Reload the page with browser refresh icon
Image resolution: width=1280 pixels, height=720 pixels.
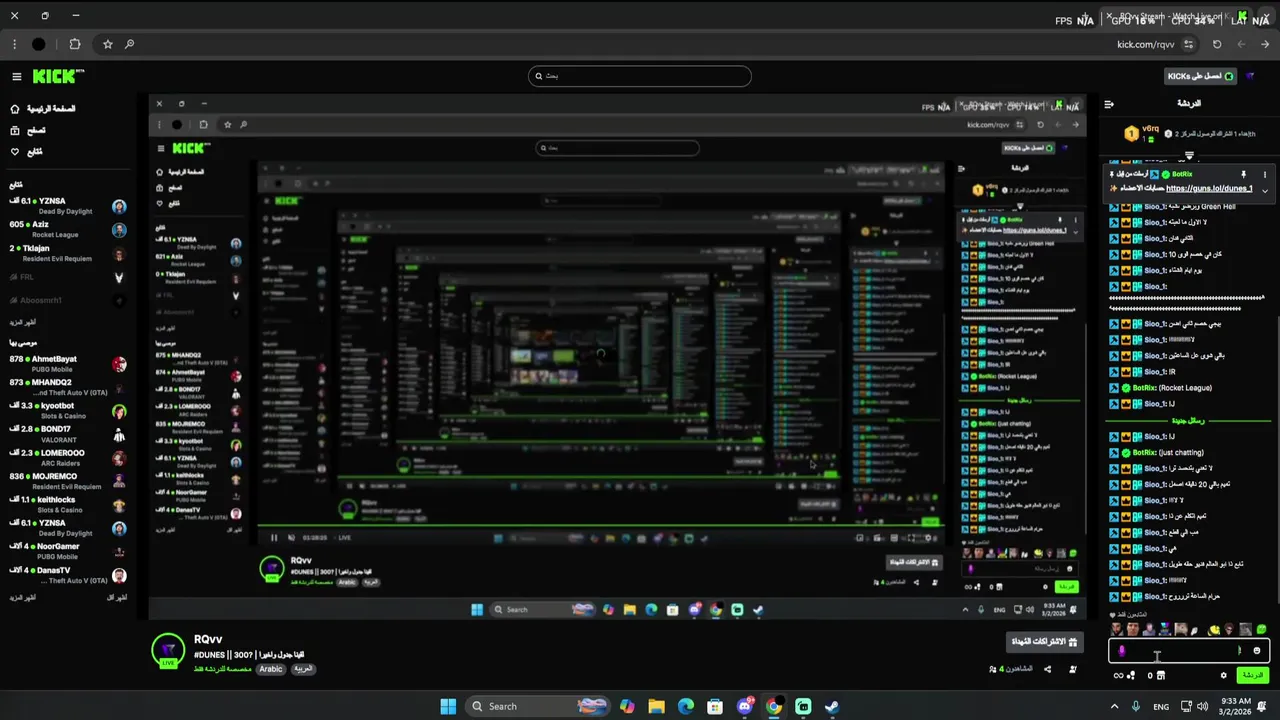tap(1217, 44)
